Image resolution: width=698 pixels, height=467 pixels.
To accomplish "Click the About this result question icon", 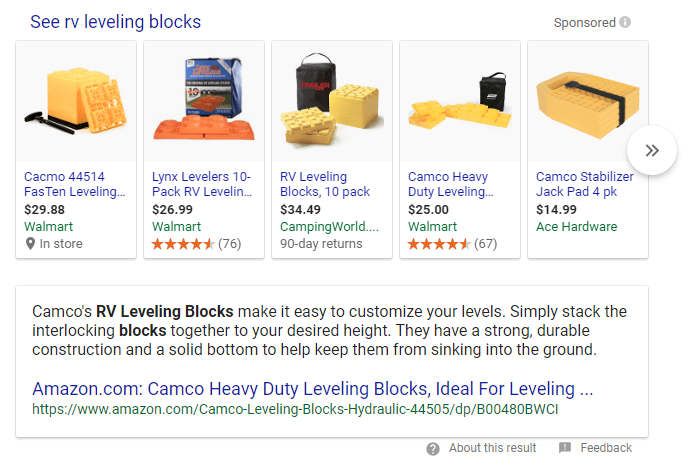I will 433,448.
